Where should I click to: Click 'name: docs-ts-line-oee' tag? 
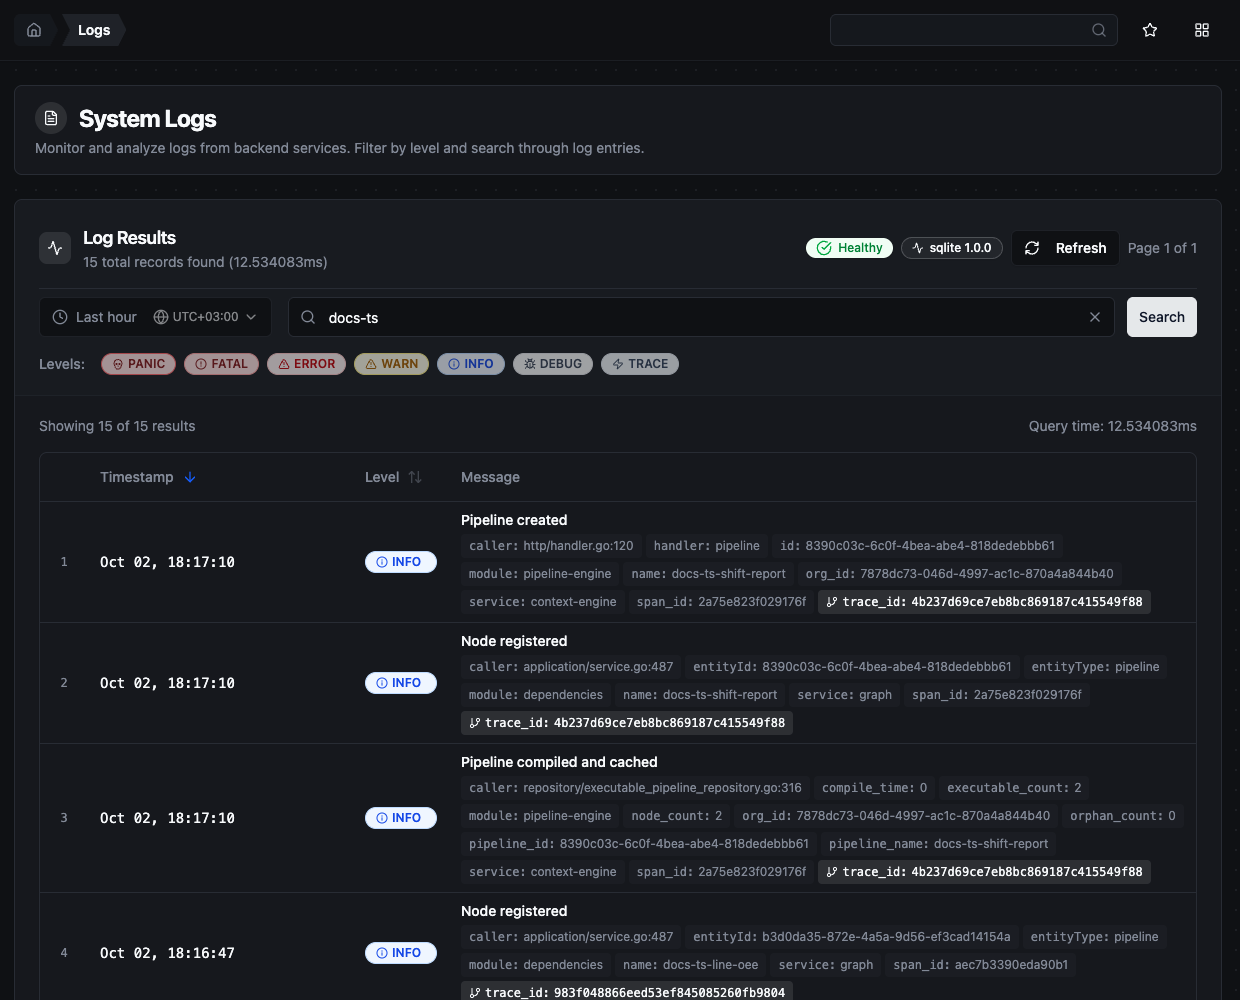click(691, 965)
